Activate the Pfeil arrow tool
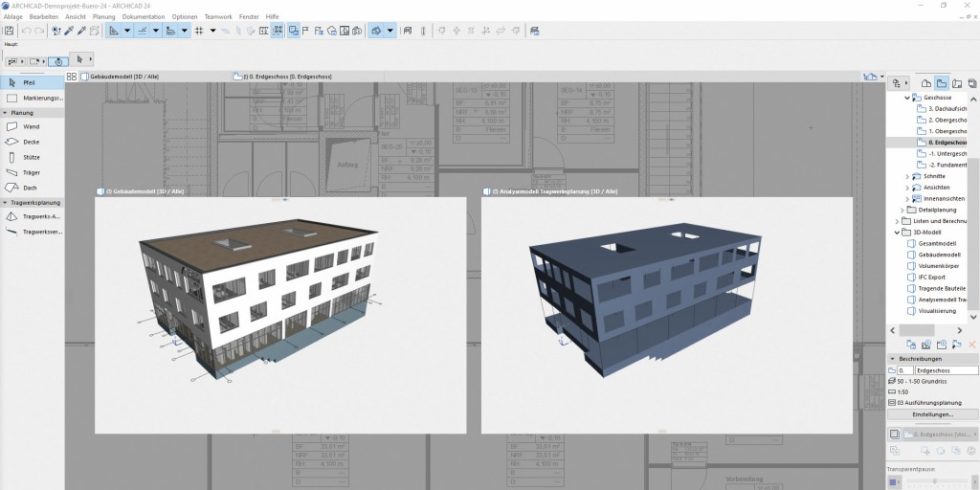 coord(30,82)
